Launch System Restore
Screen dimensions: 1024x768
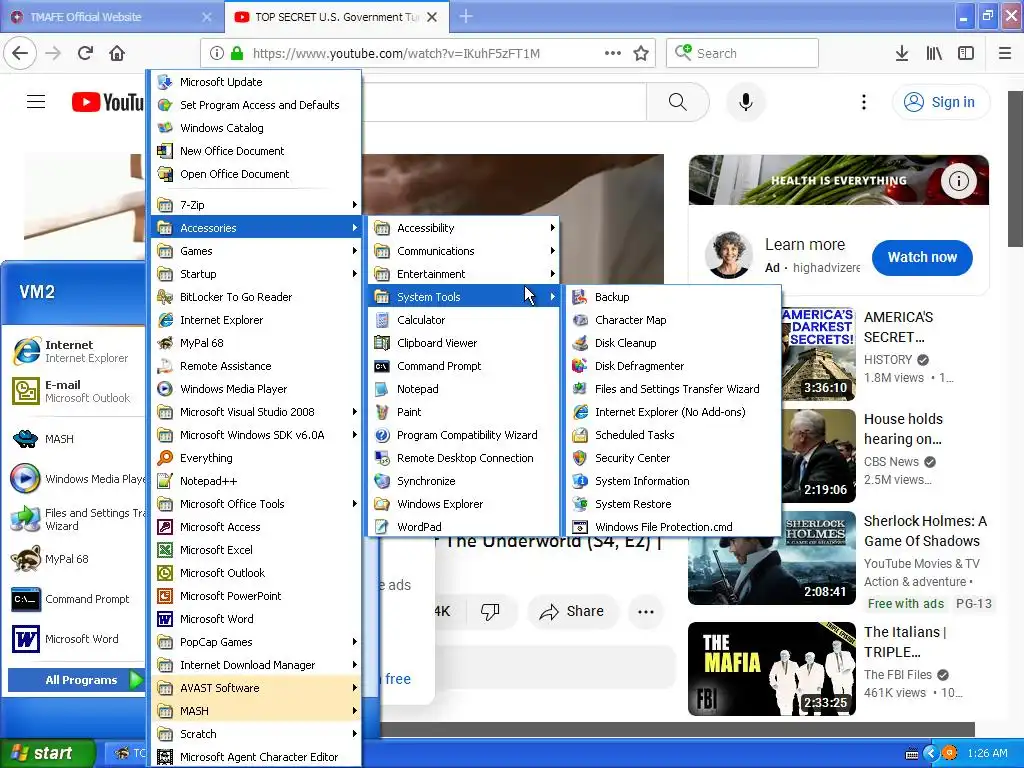point(673,504)
